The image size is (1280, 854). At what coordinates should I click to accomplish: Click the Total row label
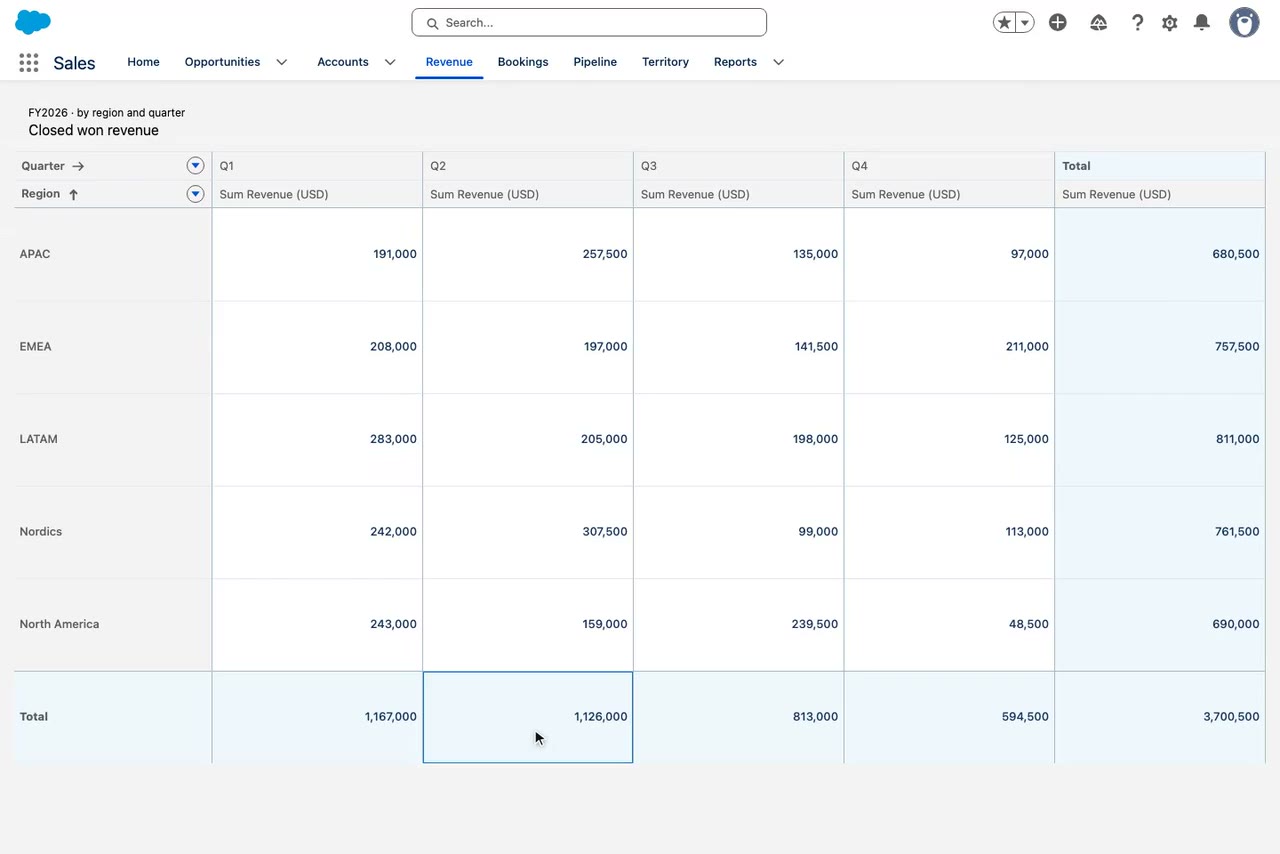[34, 717]
